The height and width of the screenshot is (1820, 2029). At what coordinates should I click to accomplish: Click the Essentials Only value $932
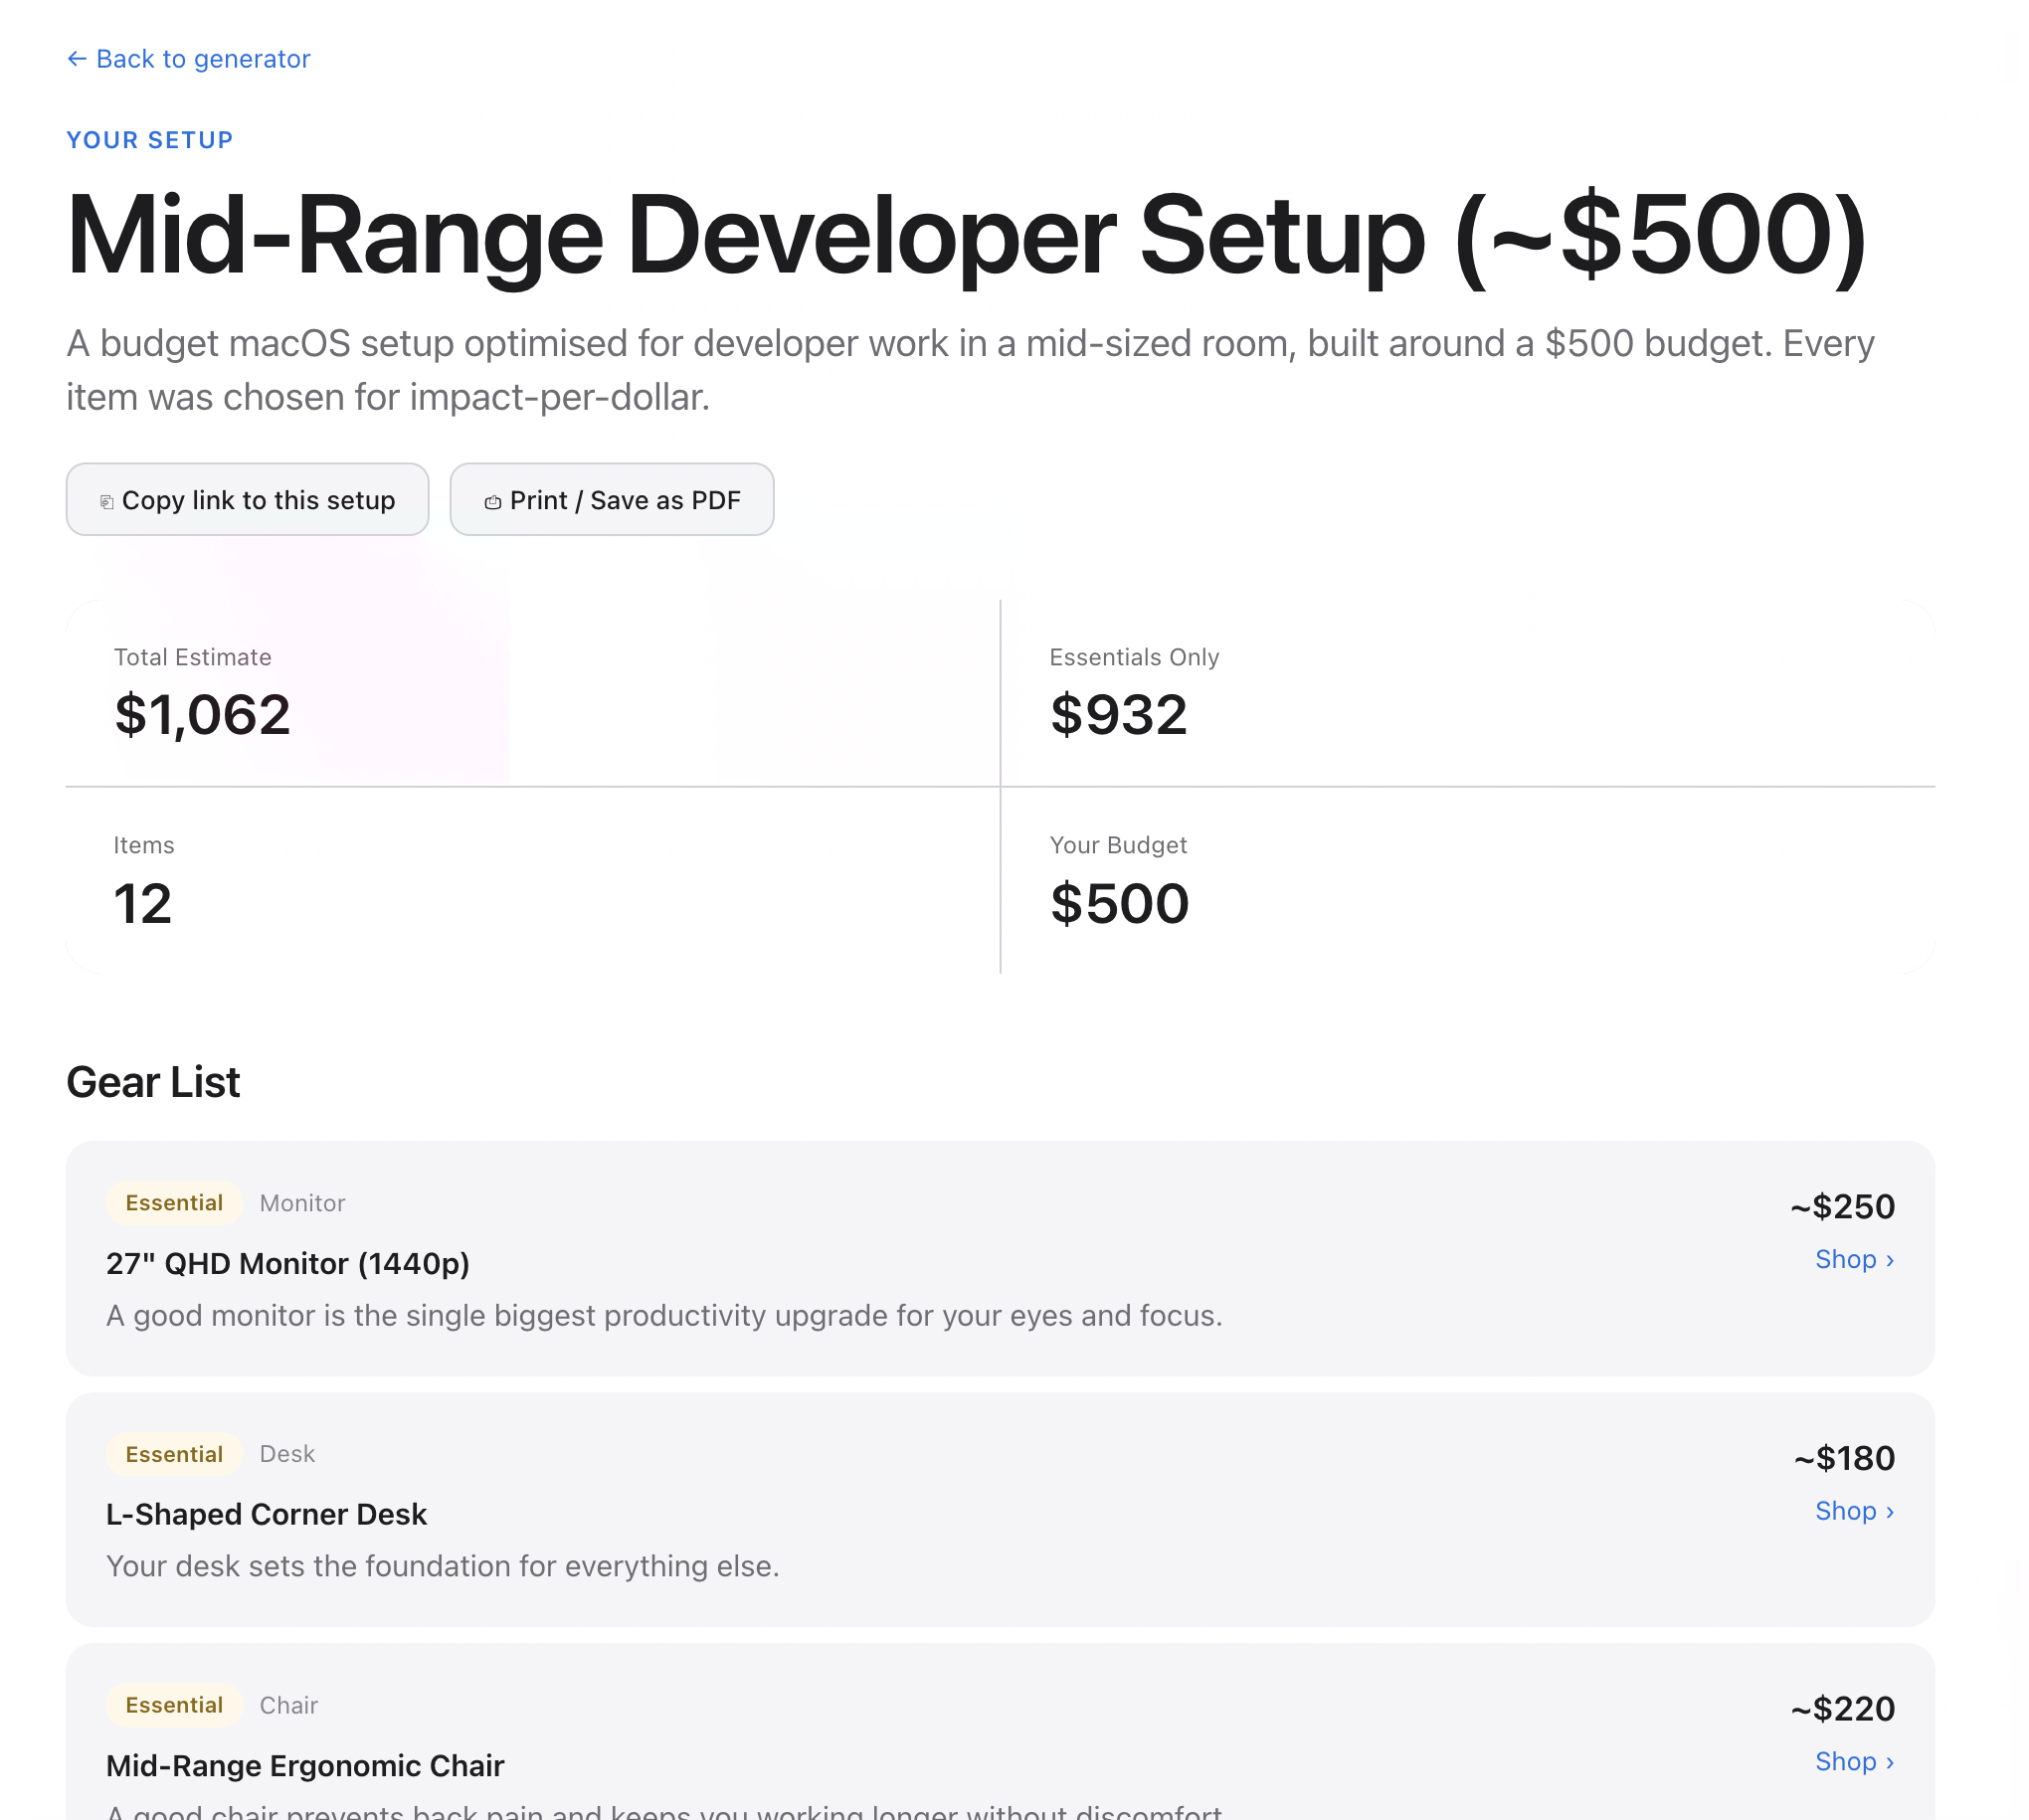tap(1118, 715)
